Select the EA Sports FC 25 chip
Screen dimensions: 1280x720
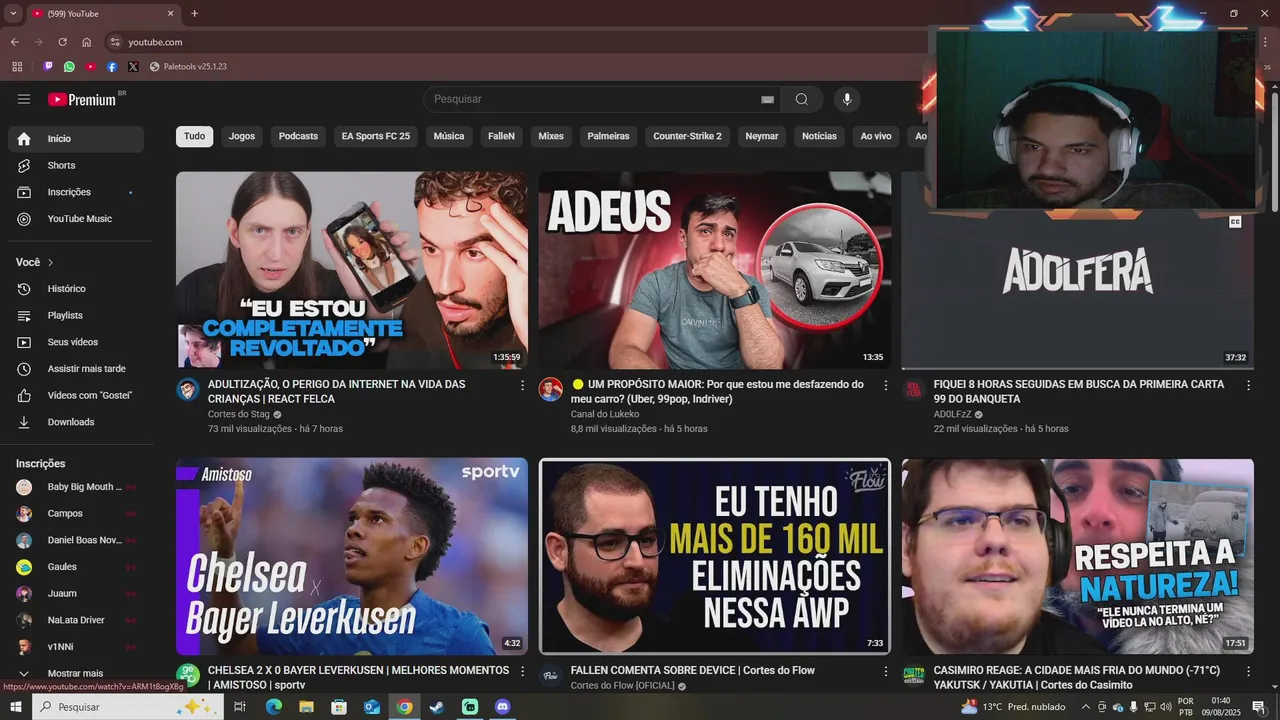point(376,136)
